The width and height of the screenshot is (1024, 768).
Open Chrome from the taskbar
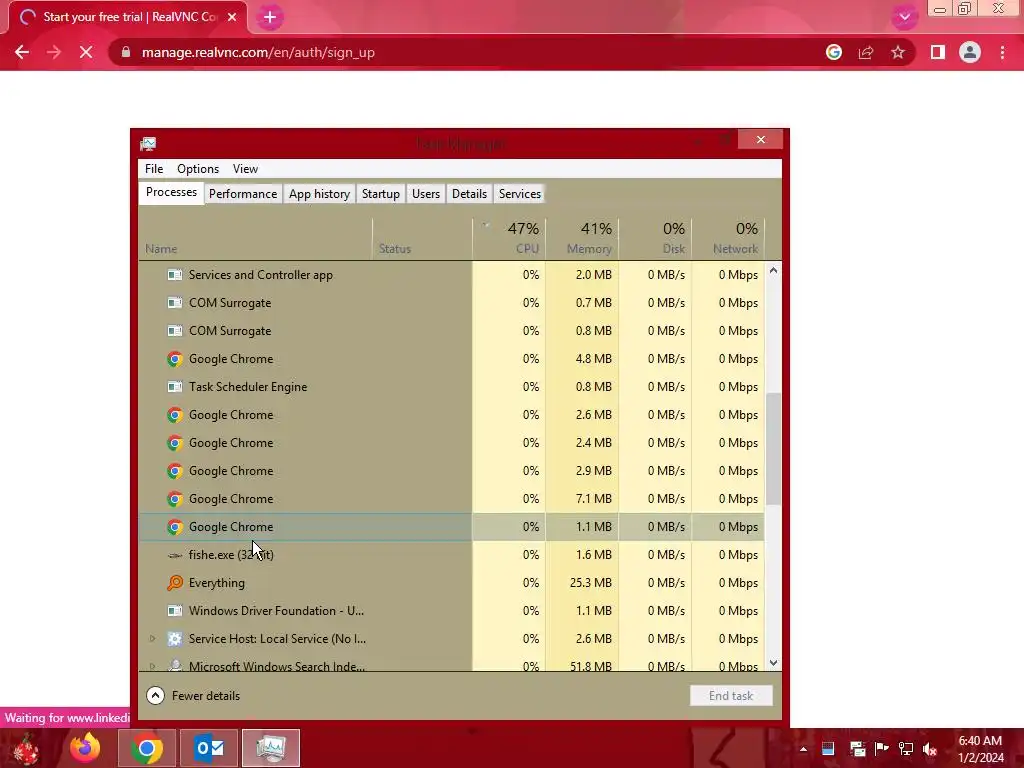coord(146,748)
